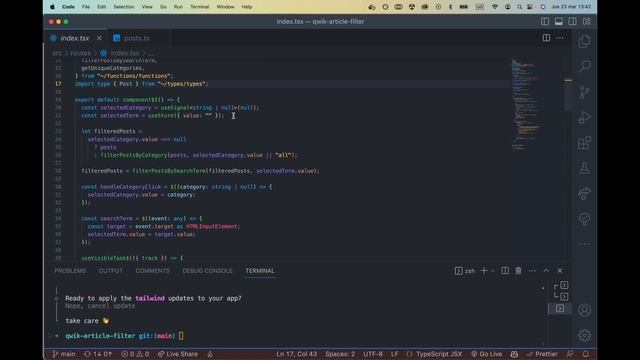Click Ln 17, Col 43 cursor position
The height and width of the screenshot is (360, 640).
pos(297,354)
